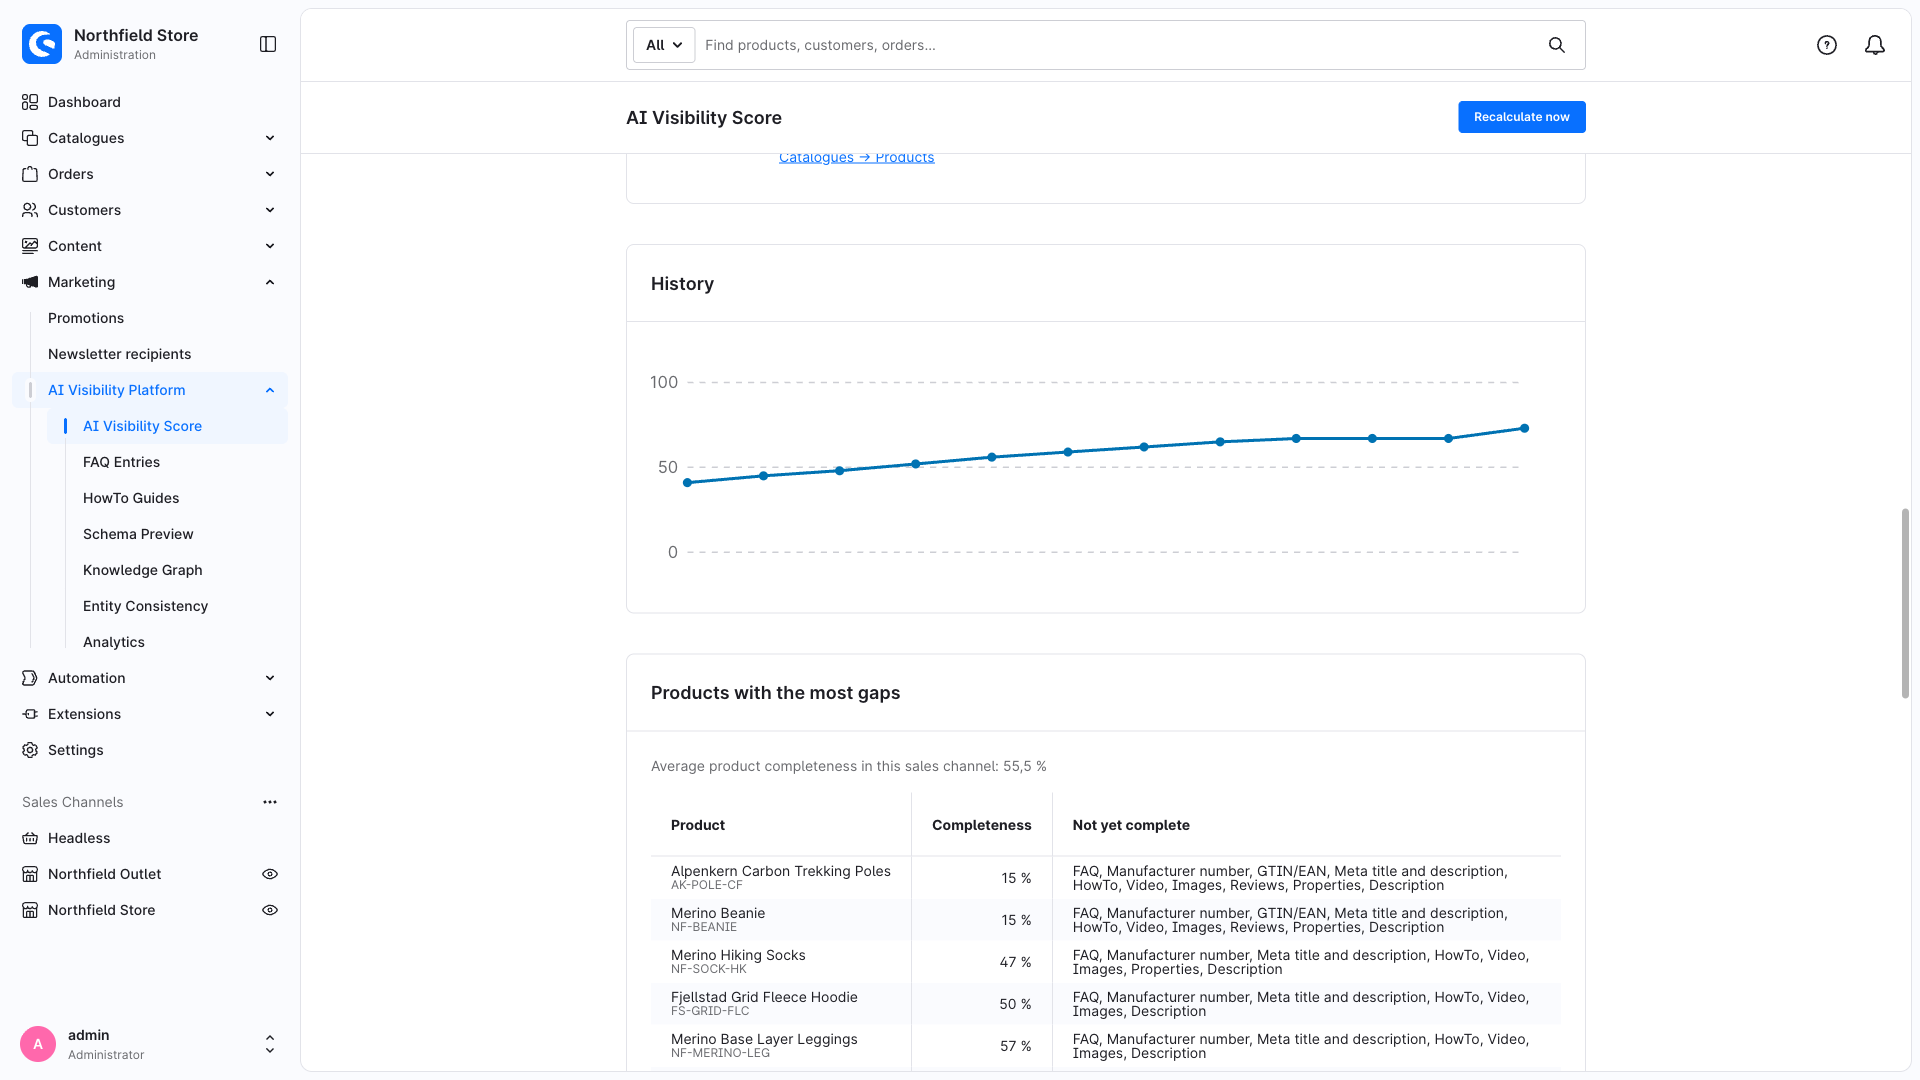Follow the Catalogues → Products link
The width and height of the screenshot is (1920, 1080).
click(856, 157)
